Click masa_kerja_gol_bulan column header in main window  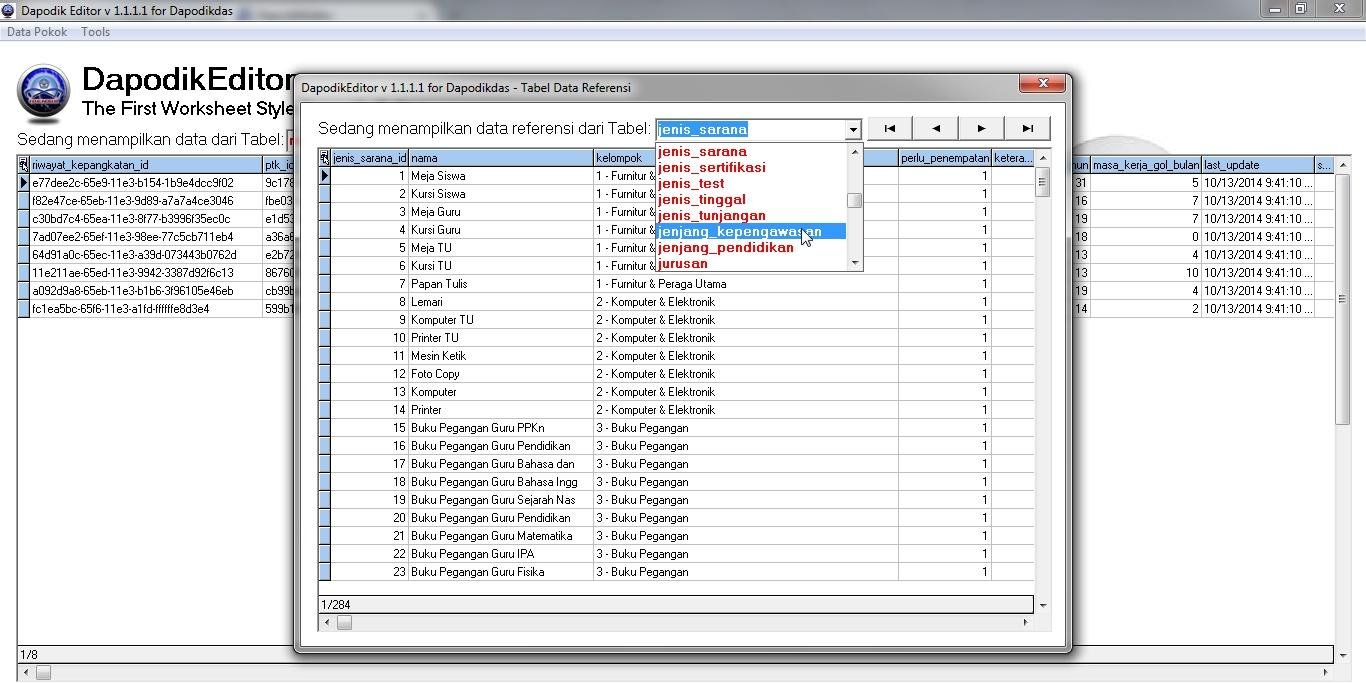click(1145, 165)
